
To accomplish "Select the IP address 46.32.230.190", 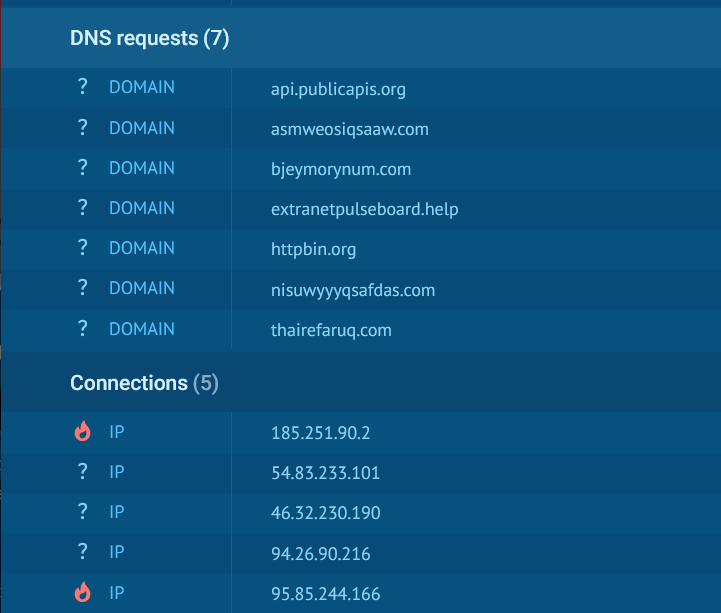I will coord(326,513).
